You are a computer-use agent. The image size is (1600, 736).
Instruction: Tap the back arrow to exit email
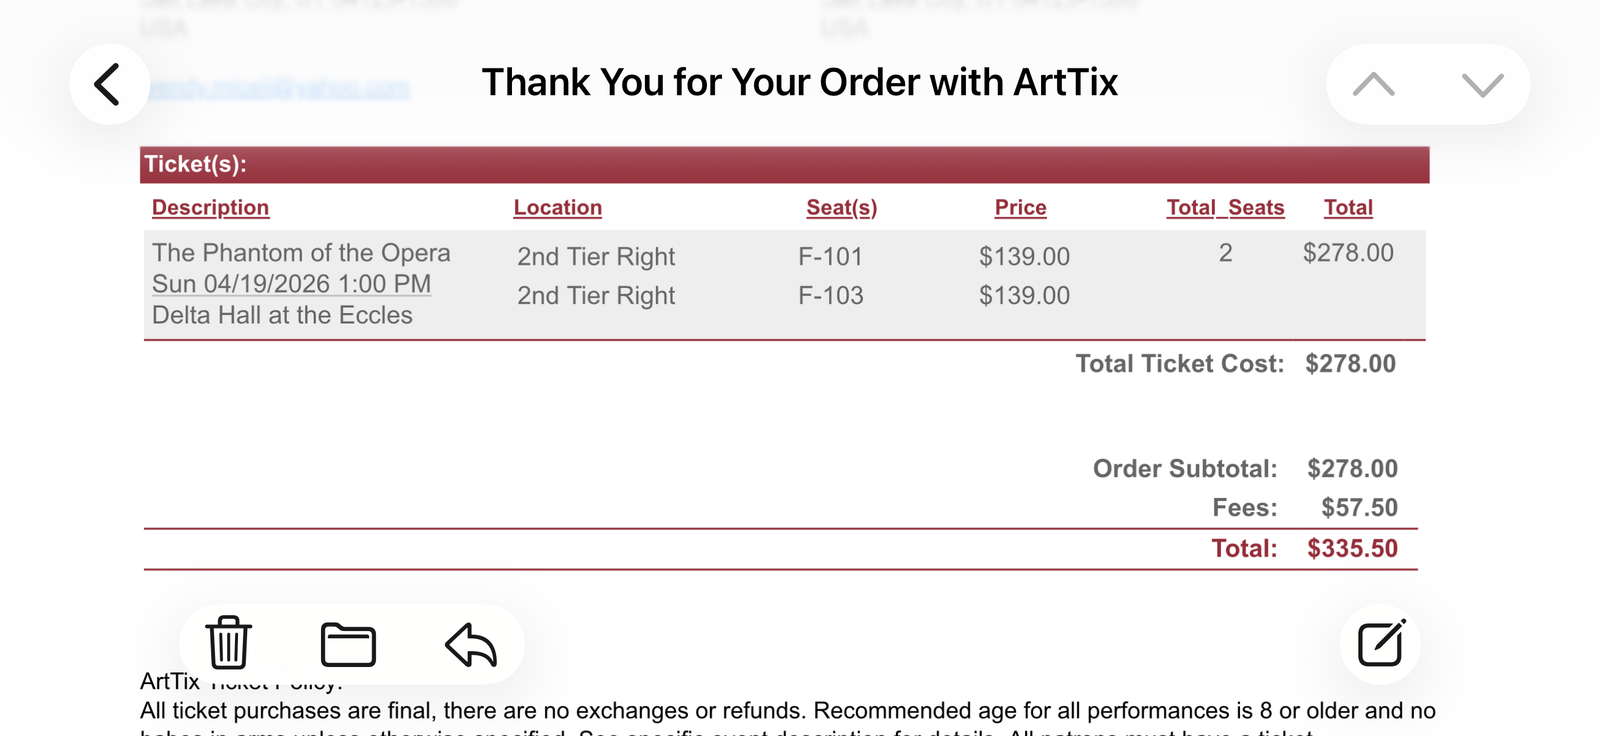(108, 84)
